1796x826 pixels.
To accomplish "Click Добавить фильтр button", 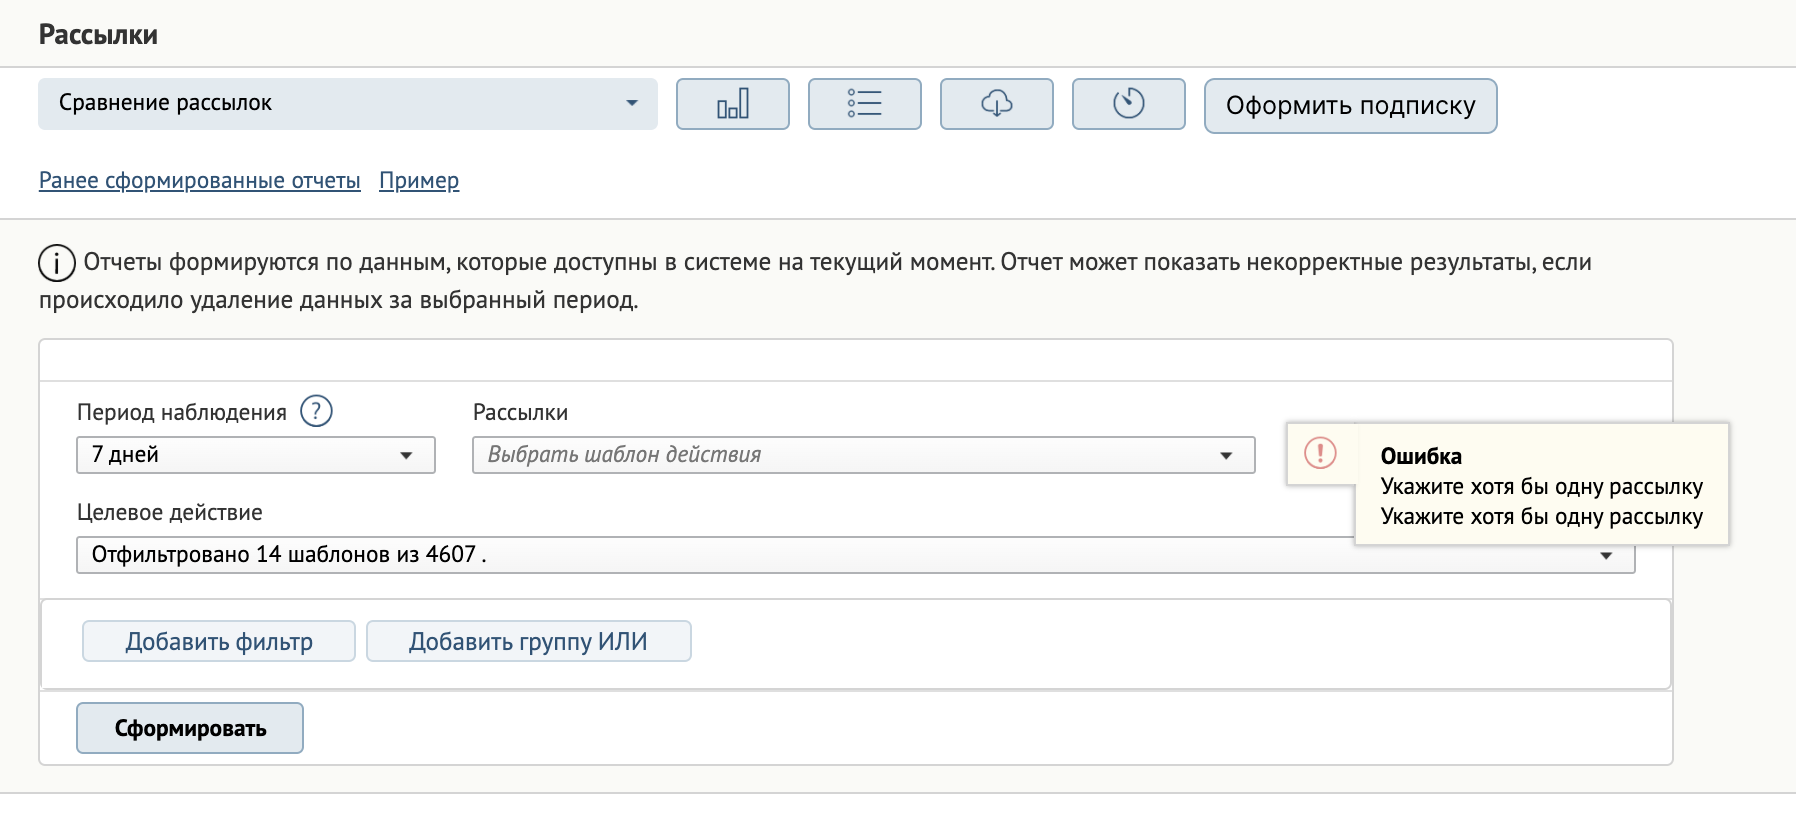I will coord(219,641).
